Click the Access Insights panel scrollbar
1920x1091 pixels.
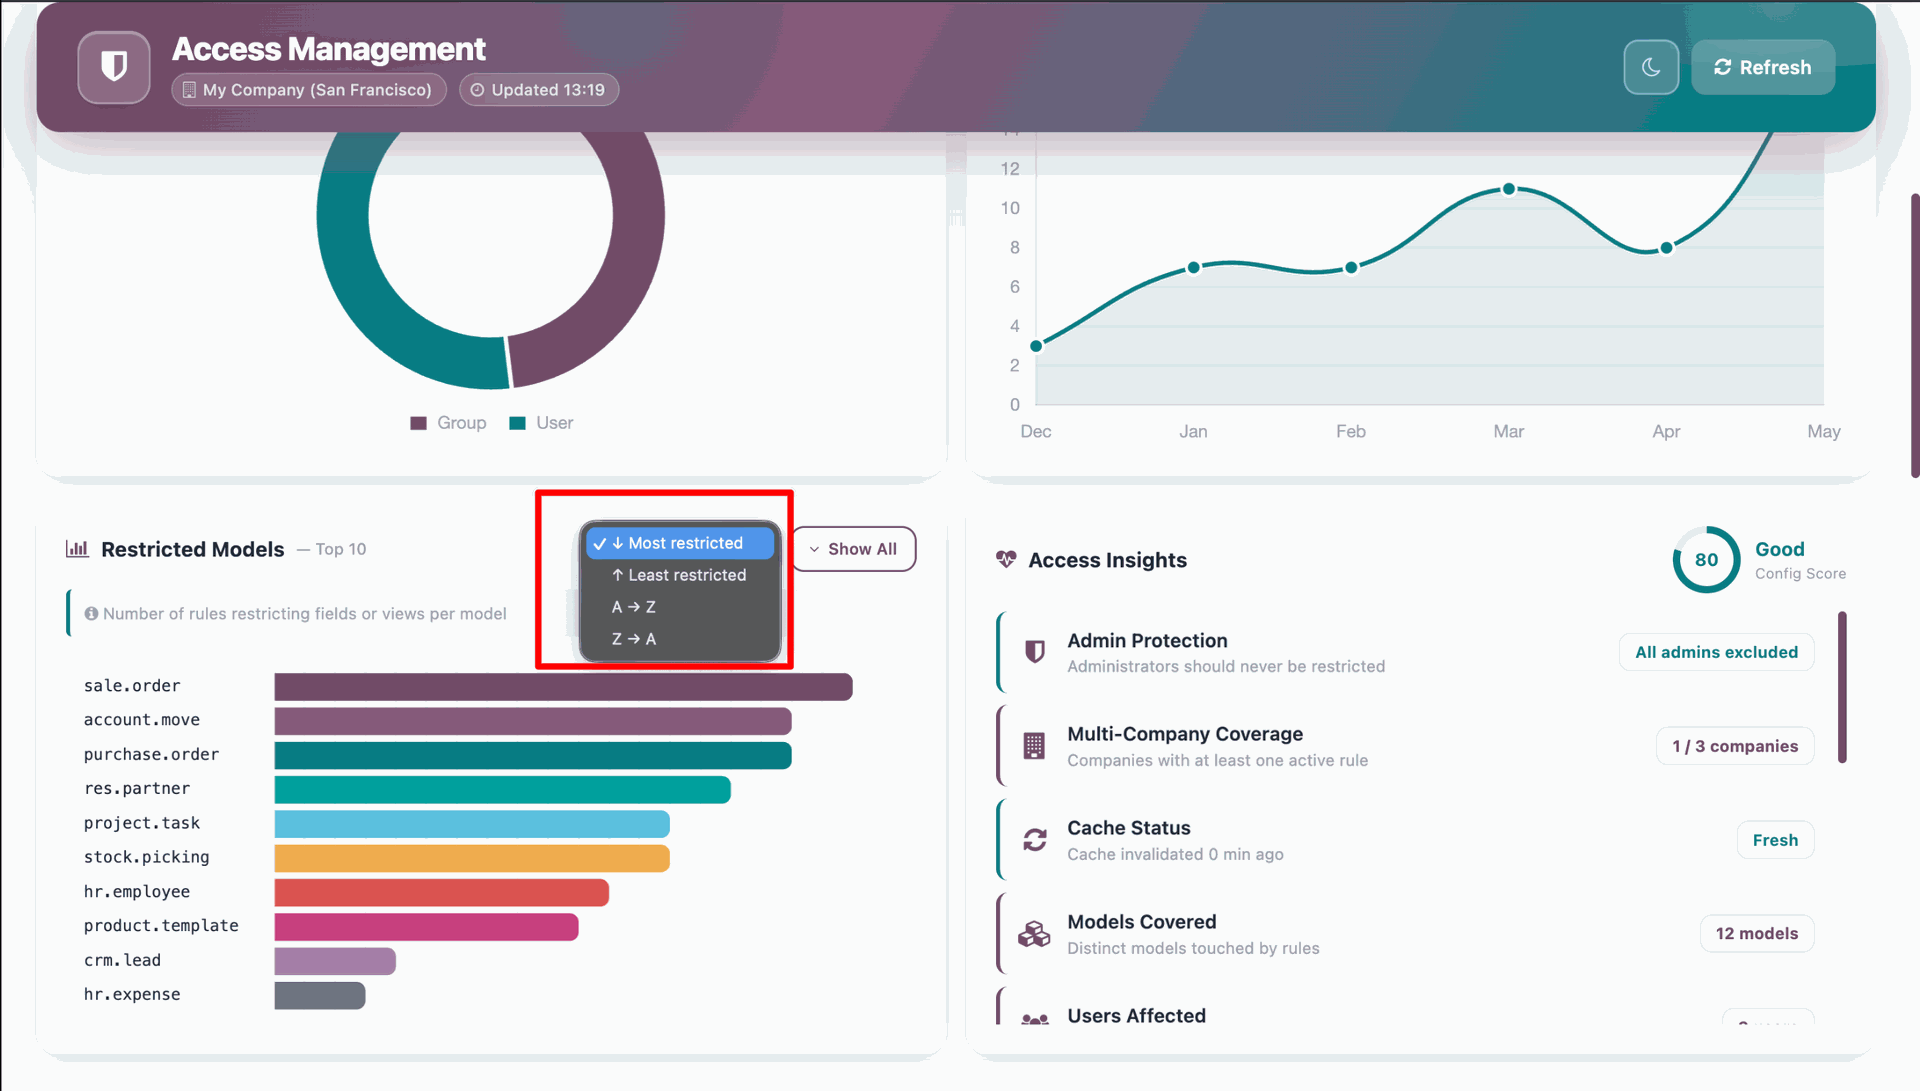point(1842,688)
